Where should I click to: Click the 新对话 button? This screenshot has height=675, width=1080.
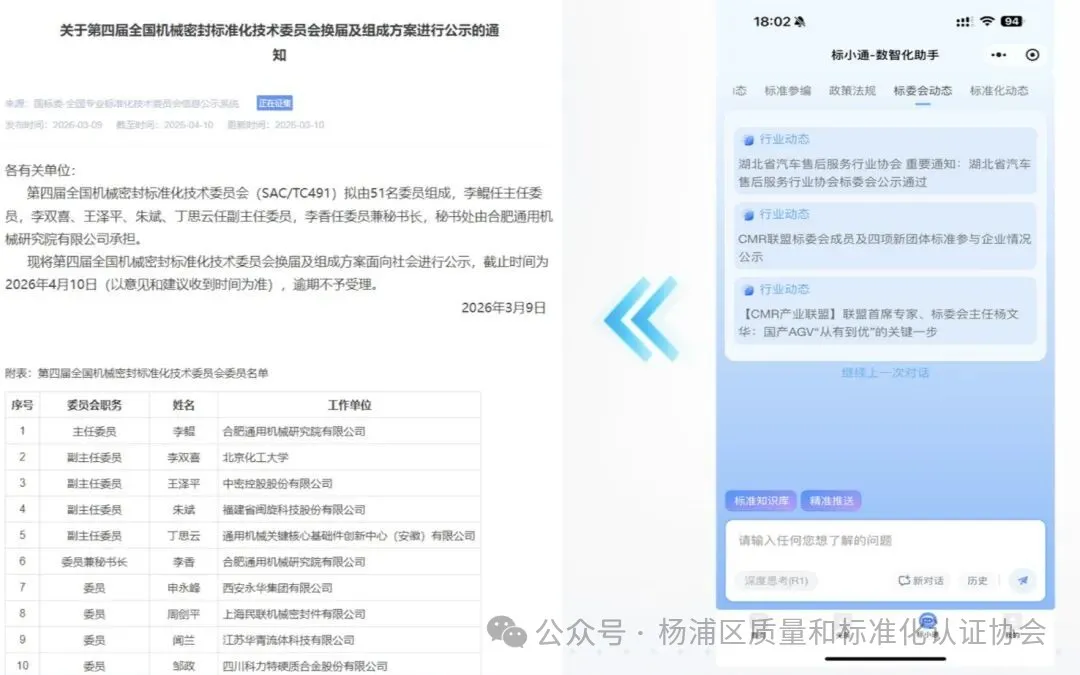921,580
